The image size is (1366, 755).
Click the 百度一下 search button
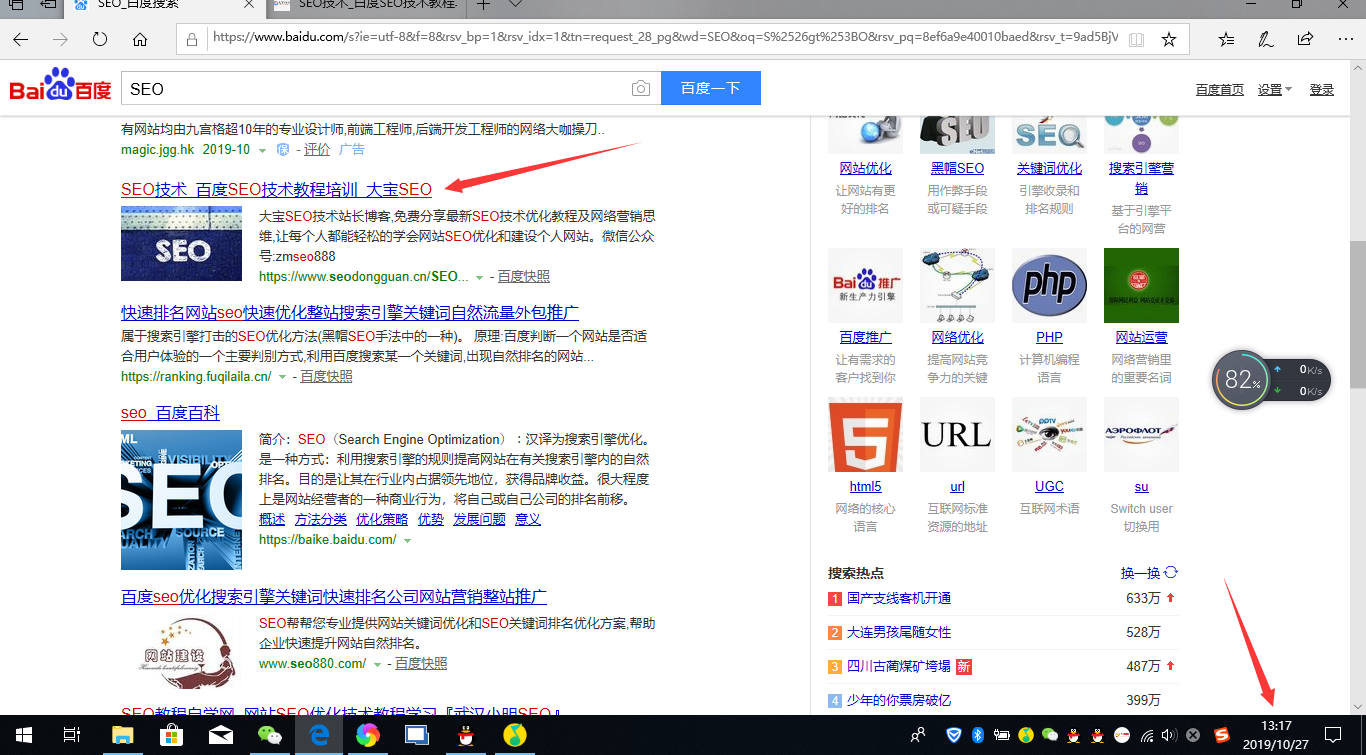[x=711, y=88]
